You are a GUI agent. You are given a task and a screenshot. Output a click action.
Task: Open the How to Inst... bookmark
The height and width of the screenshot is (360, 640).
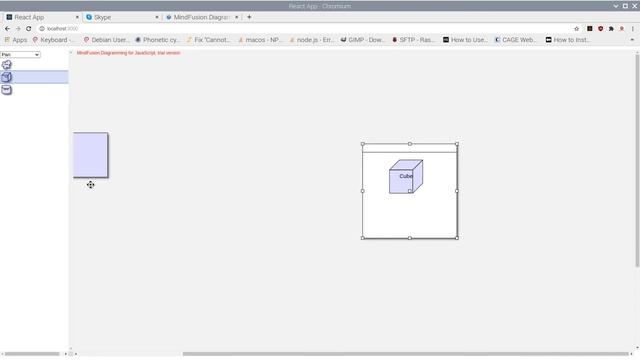[x=568, y=40]
